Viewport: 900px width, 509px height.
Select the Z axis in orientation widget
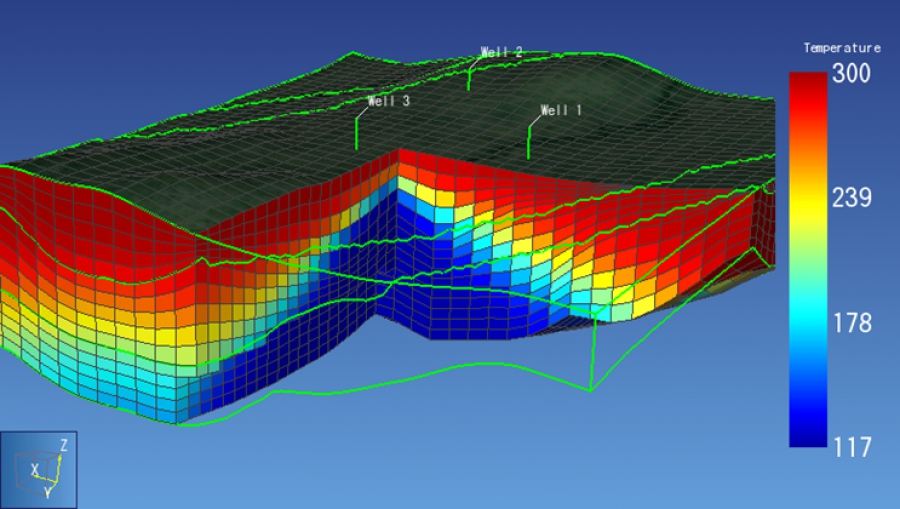pos(63,445)
